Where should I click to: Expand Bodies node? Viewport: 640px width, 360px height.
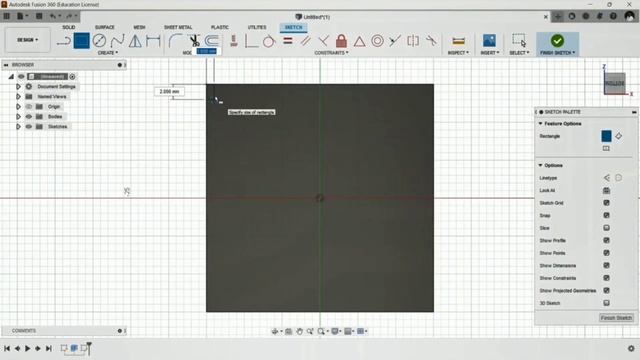point(18,116)
